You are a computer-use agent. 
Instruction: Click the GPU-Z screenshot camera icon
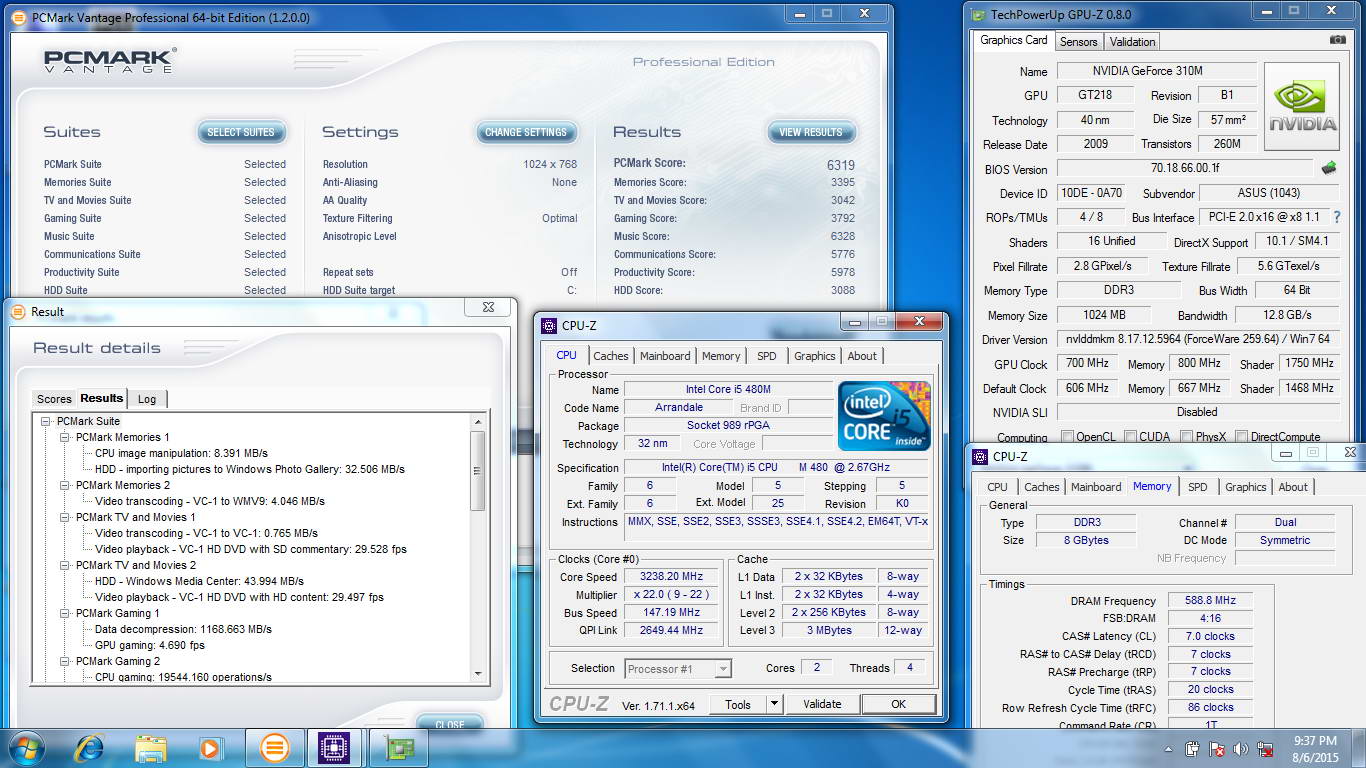[1337, 40]
